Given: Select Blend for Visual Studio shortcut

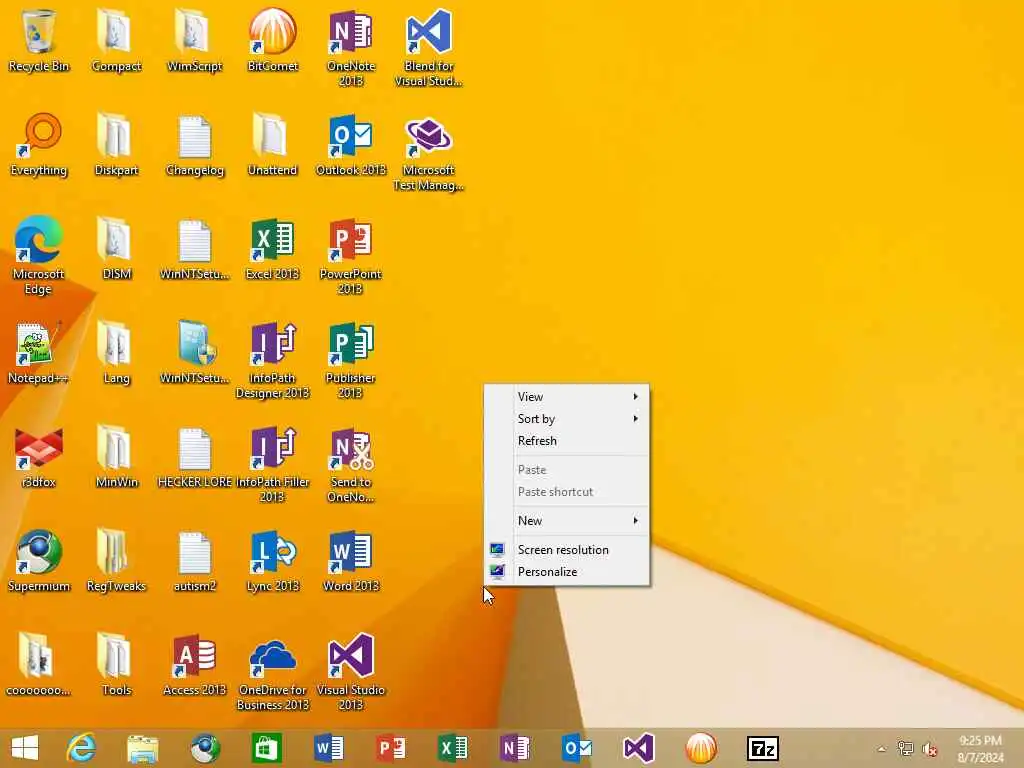Looking at the screenshot, I should click(428, 48).
